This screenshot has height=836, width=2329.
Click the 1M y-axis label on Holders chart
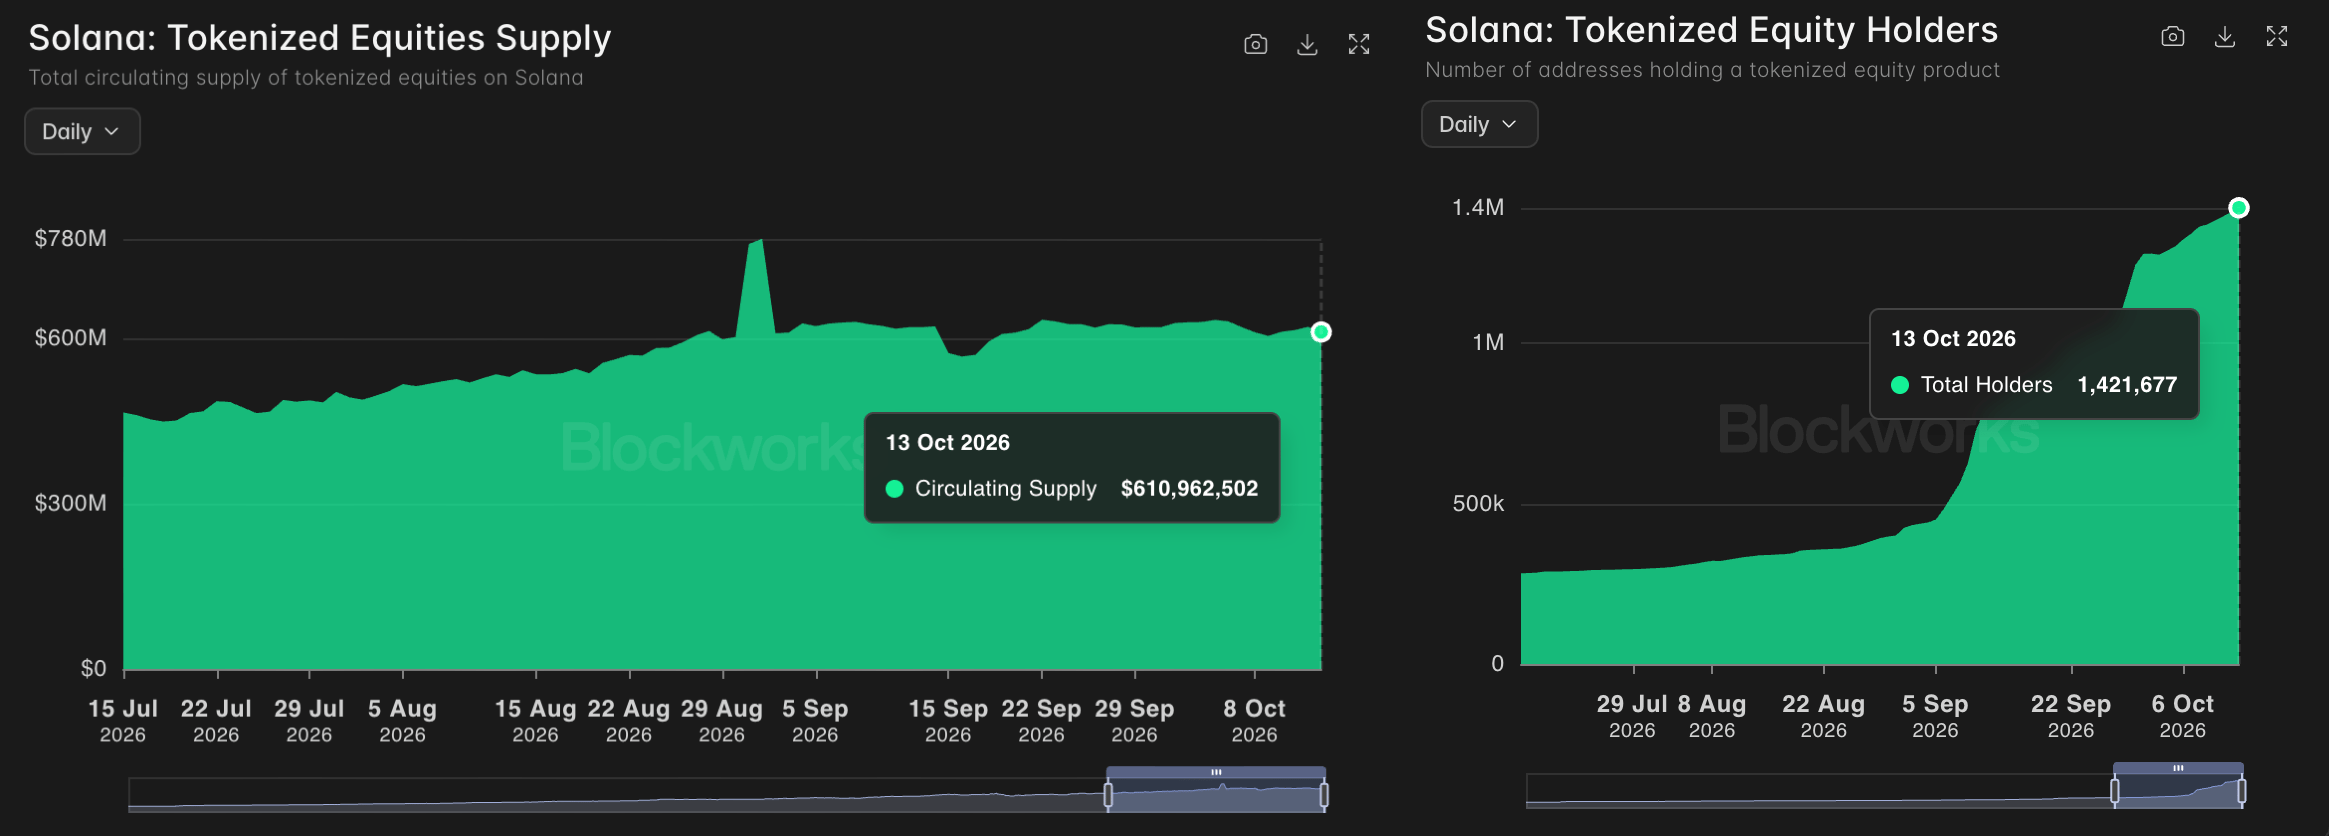click(x=1488, y=343)
